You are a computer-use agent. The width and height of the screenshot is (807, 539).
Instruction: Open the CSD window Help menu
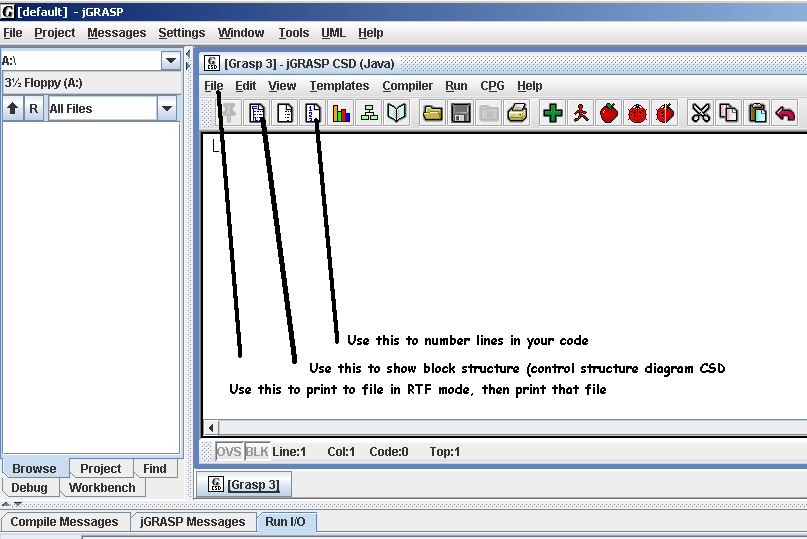[530, 86]
